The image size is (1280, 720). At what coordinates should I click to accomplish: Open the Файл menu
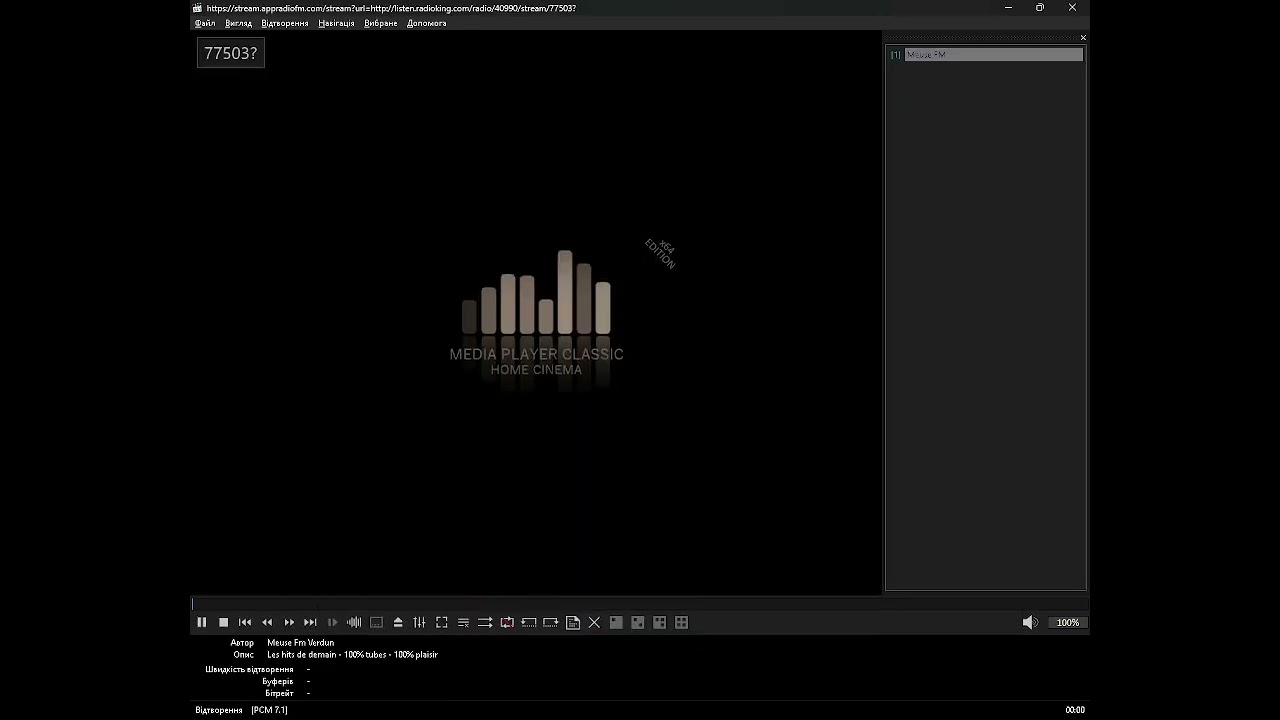tap(205, 23)
